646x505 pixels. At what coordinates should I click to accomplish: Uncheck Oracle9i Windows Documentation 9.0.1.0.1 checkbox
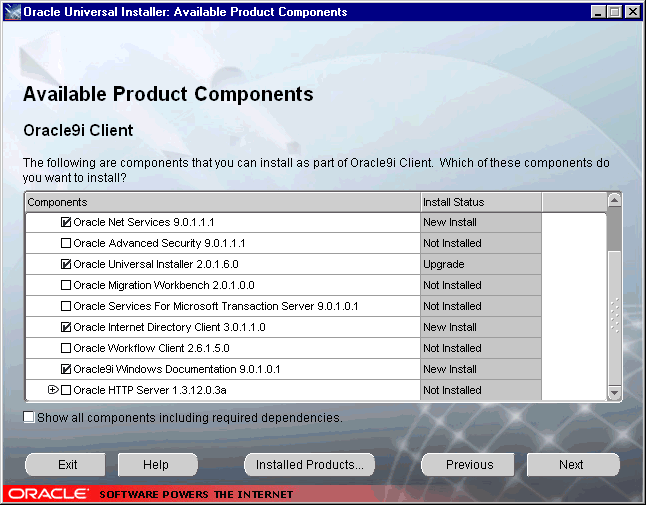click(x=66, y=369)
